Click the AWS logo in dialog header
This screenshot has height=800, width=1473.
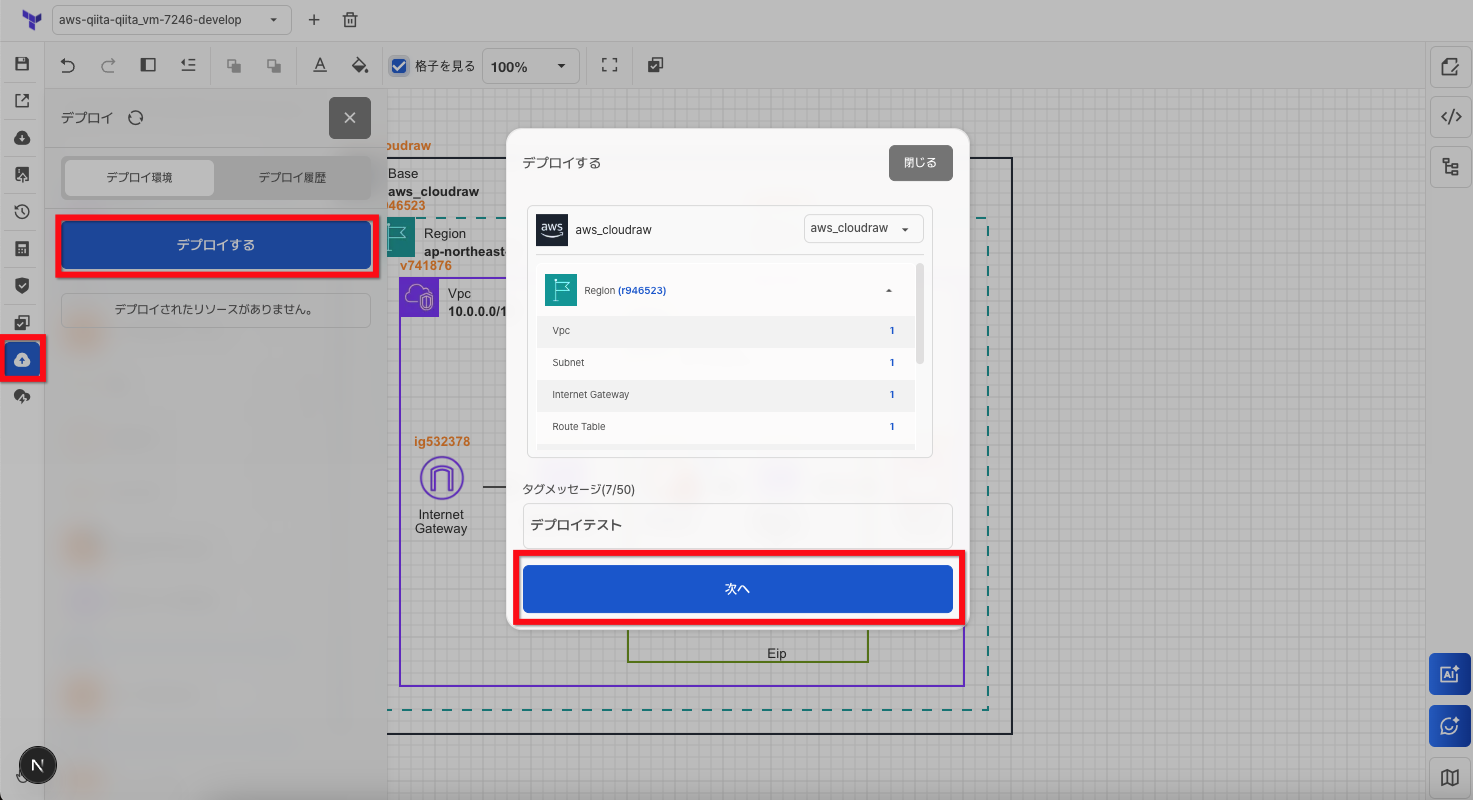click(x=552, y=230)
